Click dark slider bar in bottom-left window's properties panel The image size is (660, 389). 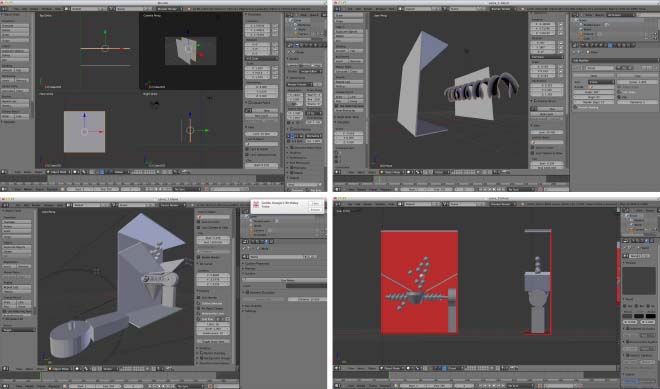[x=306, y=285]
